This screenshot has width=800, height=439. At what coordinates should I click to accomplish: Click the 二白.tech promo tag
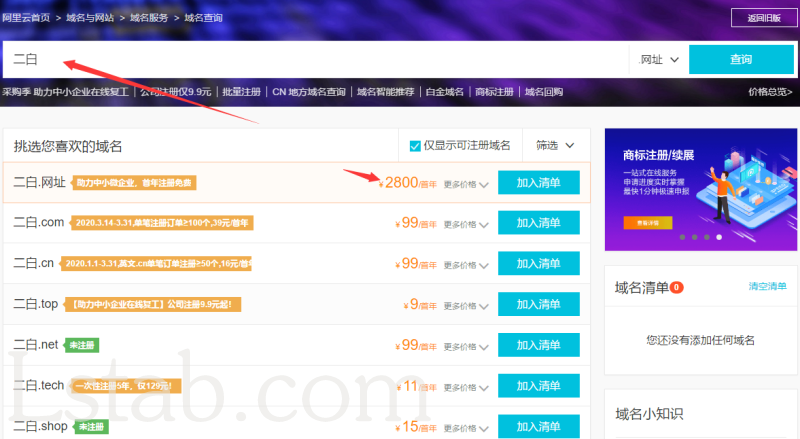[x=126, y=386]
